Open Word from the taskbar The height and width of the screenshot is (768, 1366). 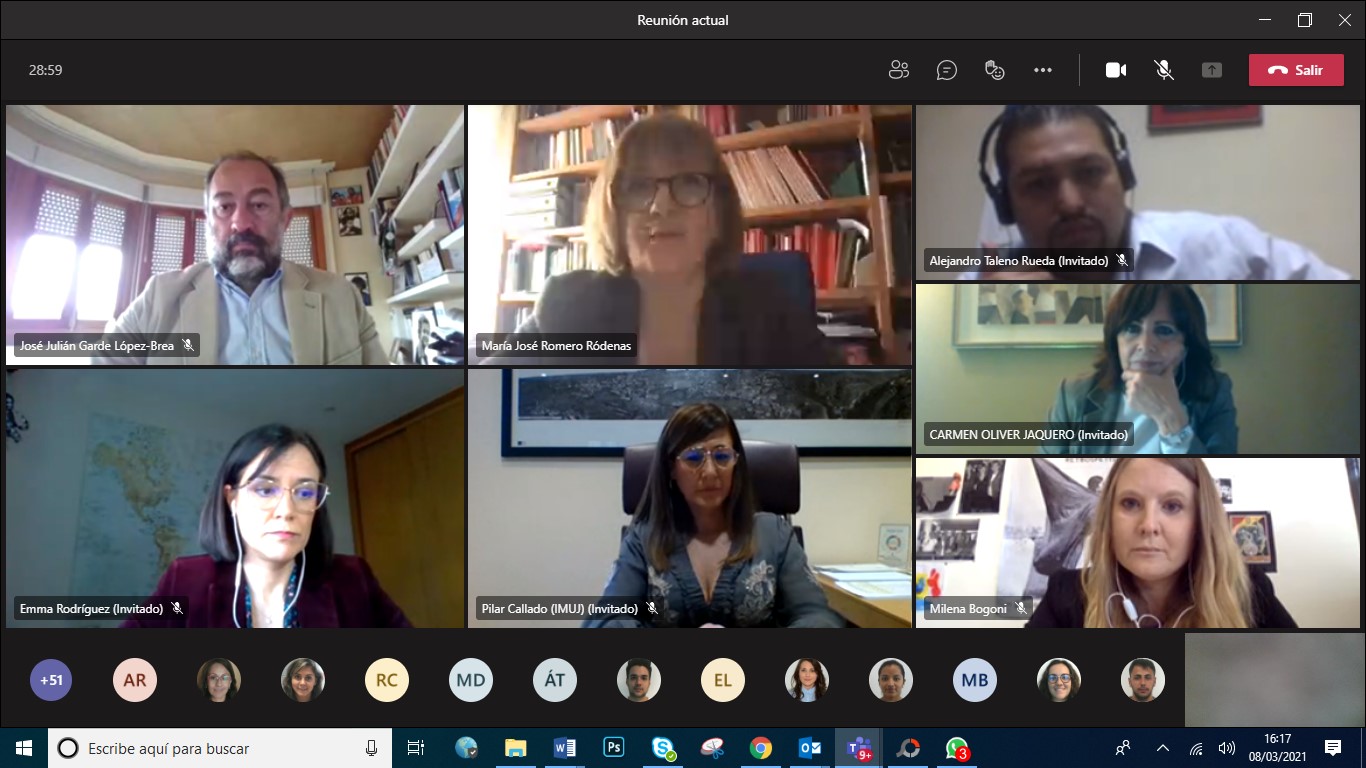point(564,748)
